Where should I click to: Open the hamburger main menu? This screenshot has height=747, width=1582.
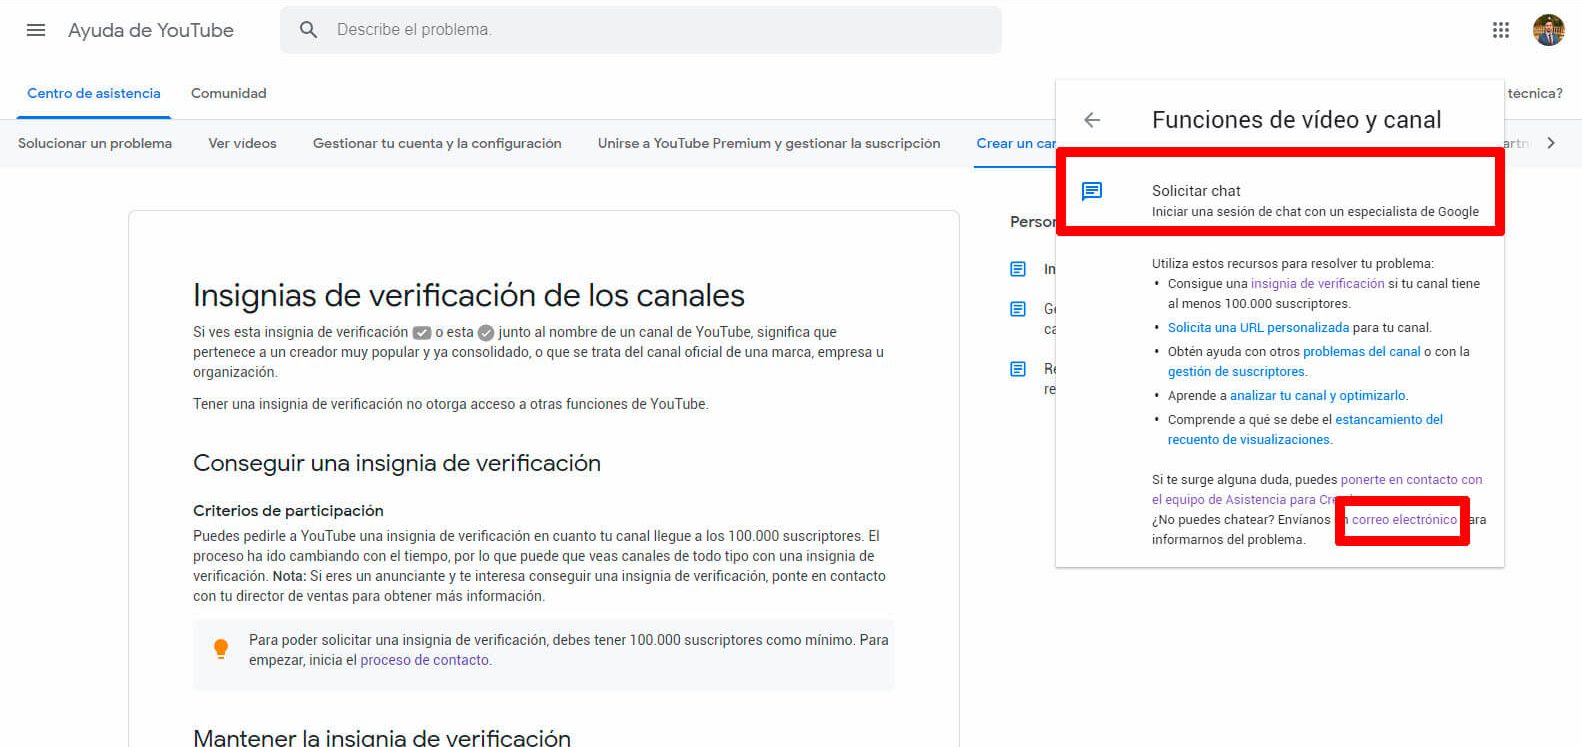pyautogui.click(x=36, y=30)
